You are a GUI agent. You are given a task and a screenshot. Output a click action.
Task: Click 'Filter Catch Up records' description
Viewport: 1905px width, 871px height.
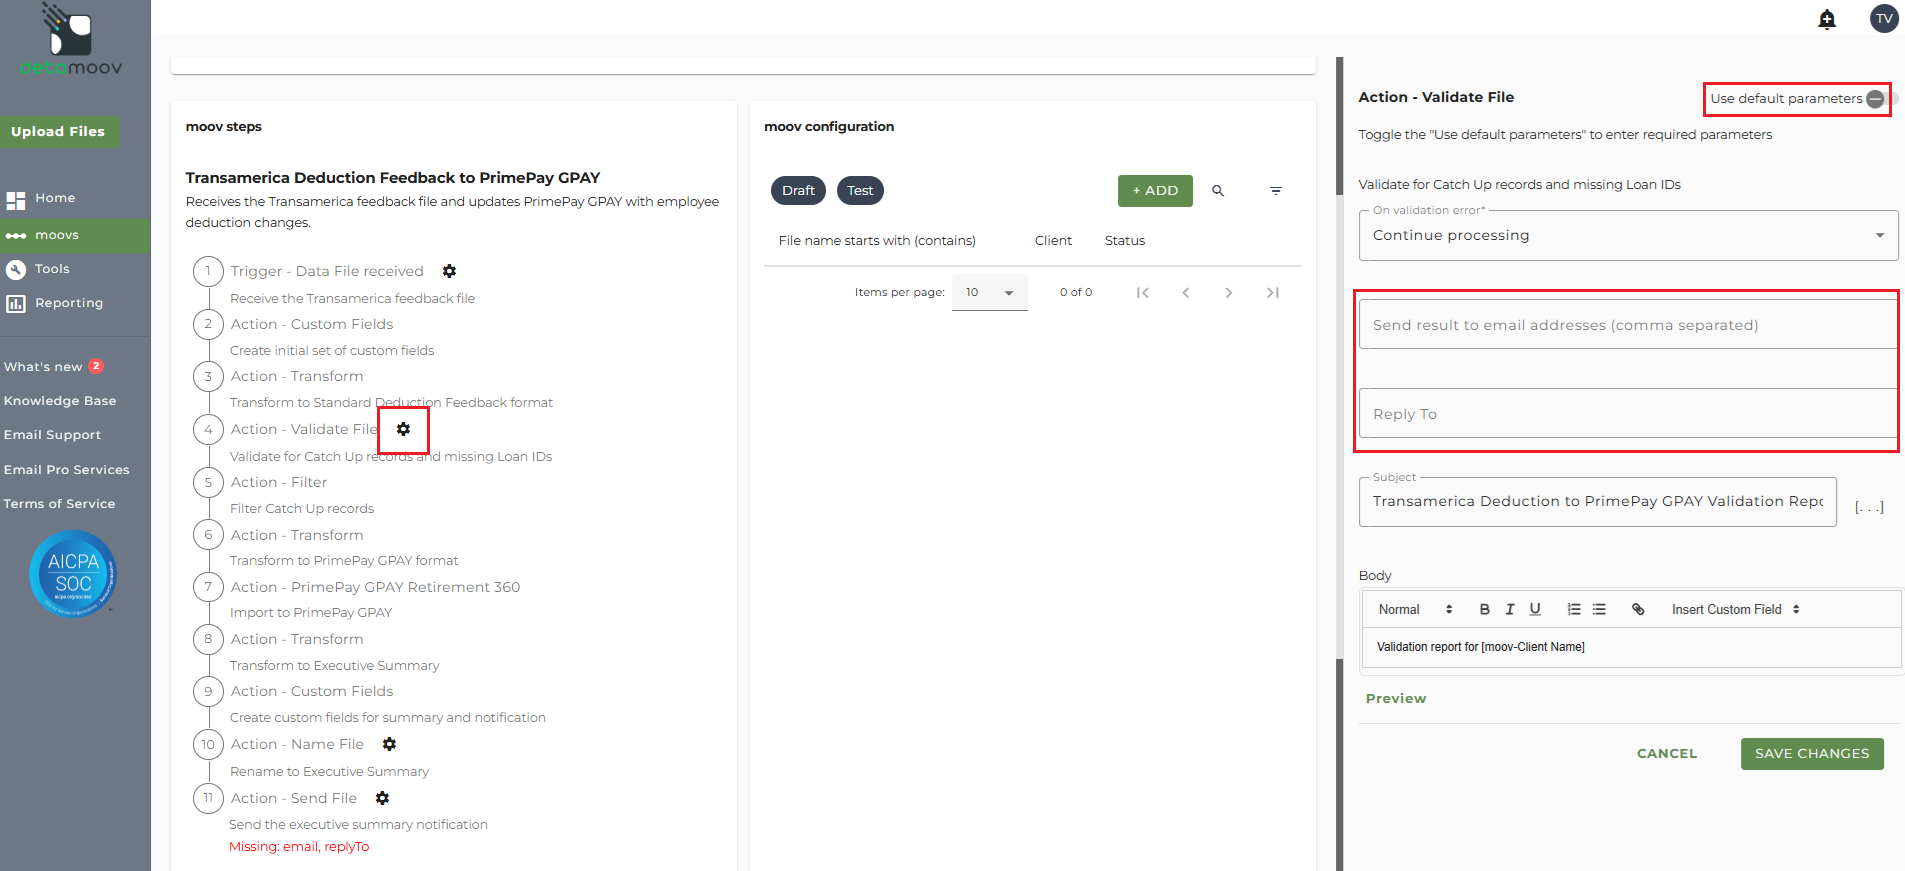tap(302, 509)
